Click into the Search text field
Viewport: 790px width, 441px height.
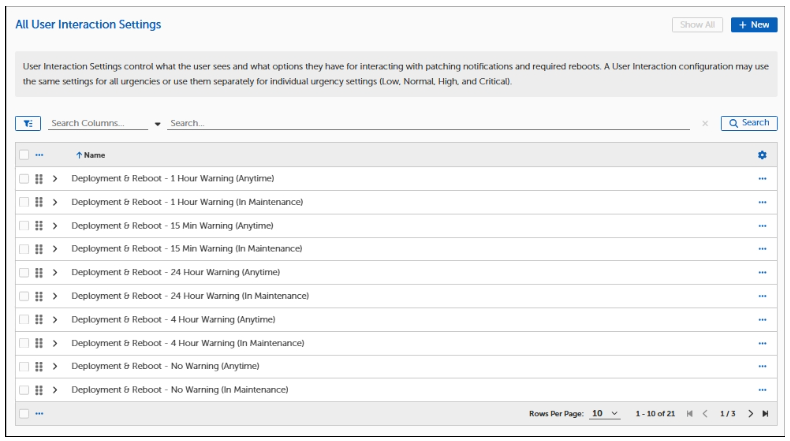click(428, 123)
